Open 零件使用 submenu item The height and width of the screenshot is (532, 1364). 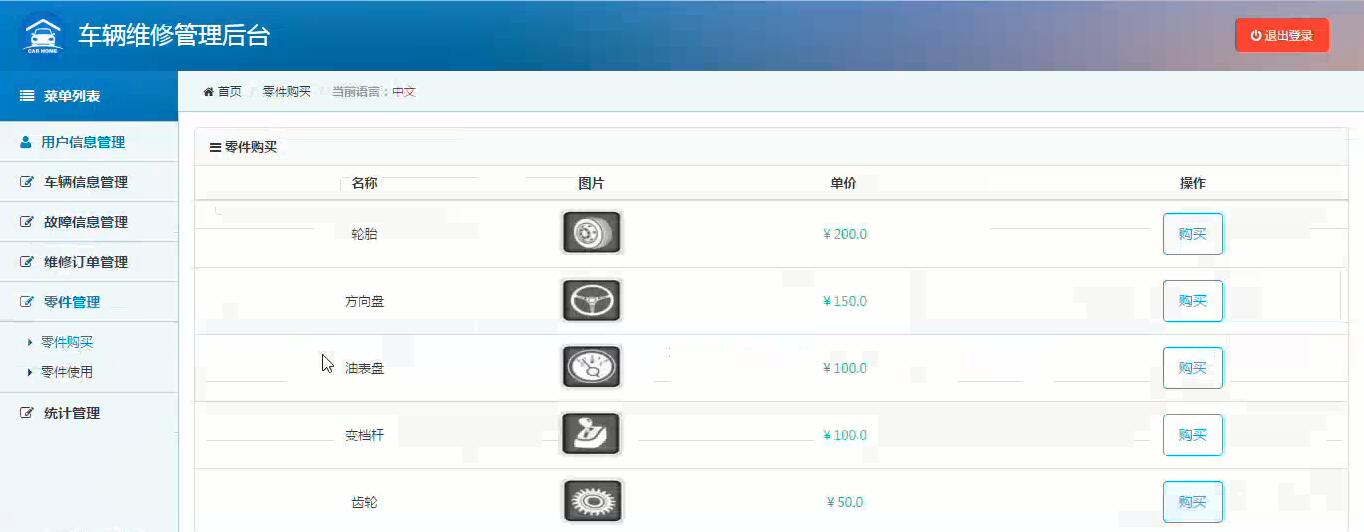point(67,372)
